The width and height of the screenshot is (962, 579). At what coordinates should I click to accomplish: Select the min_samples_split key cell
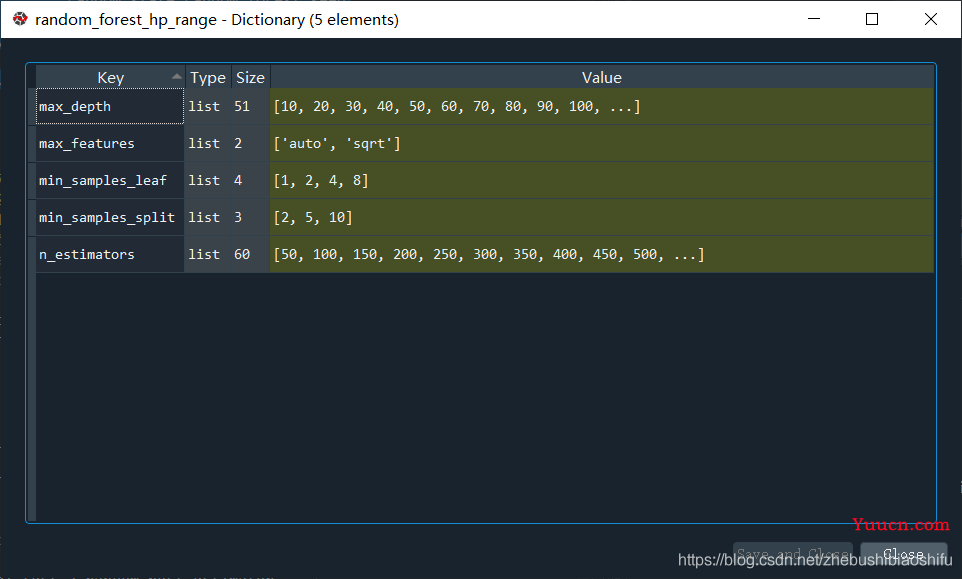click(110, 218)
